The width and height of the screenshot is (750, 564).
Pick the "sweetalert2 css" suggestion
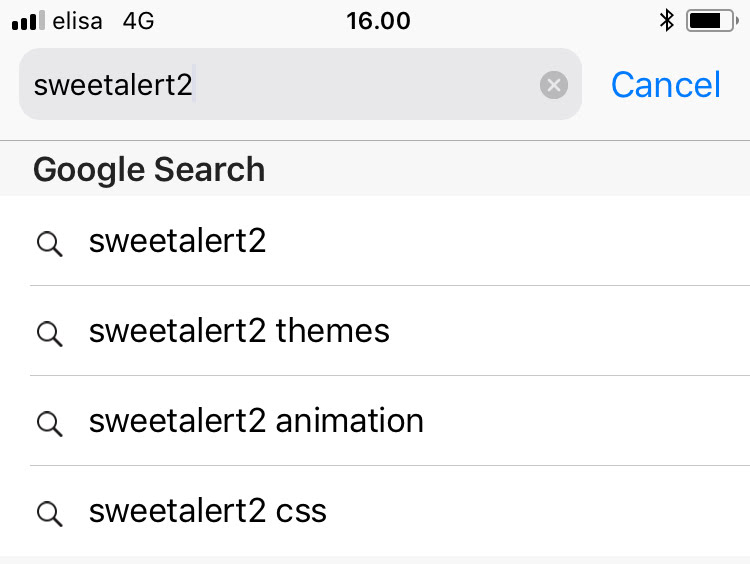pos(208,511)
